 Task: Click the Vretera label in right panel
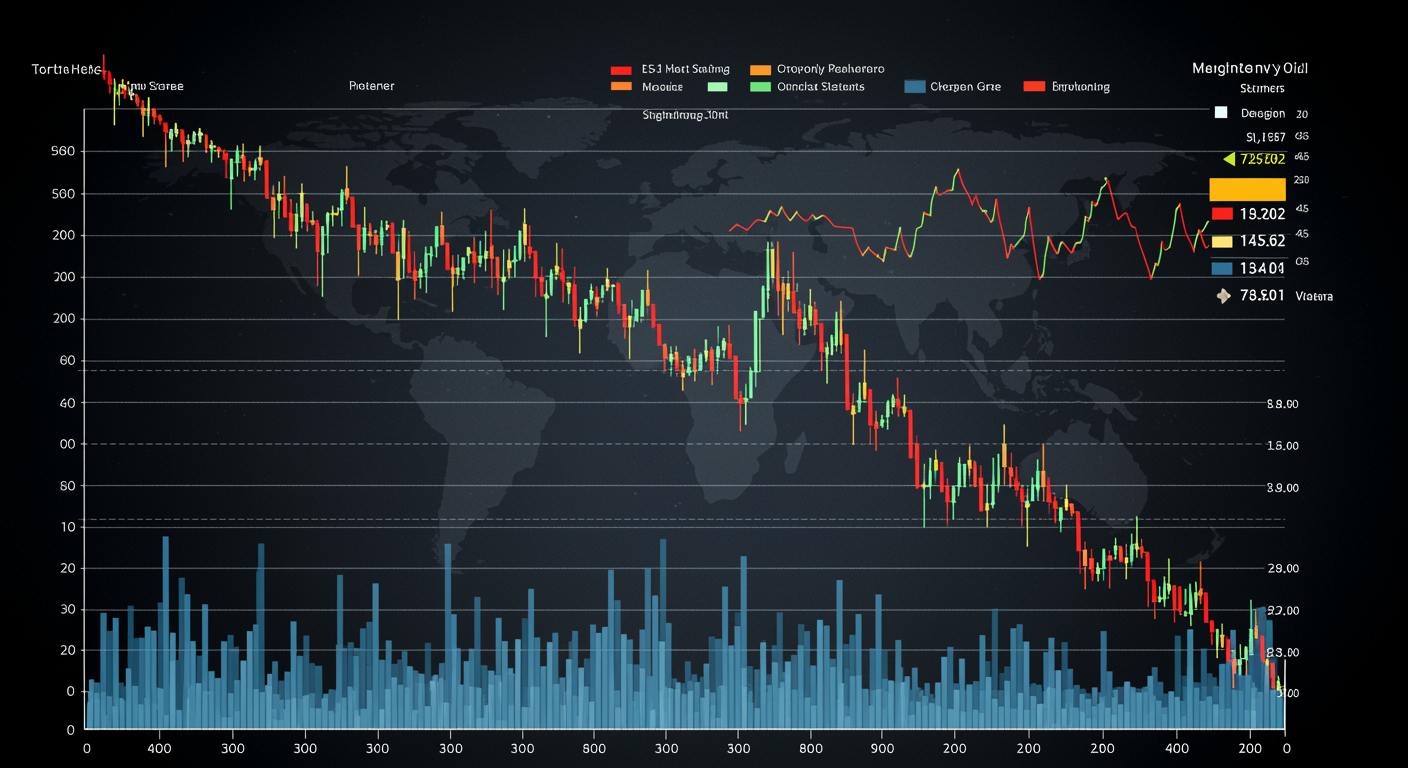point(1313,297)
